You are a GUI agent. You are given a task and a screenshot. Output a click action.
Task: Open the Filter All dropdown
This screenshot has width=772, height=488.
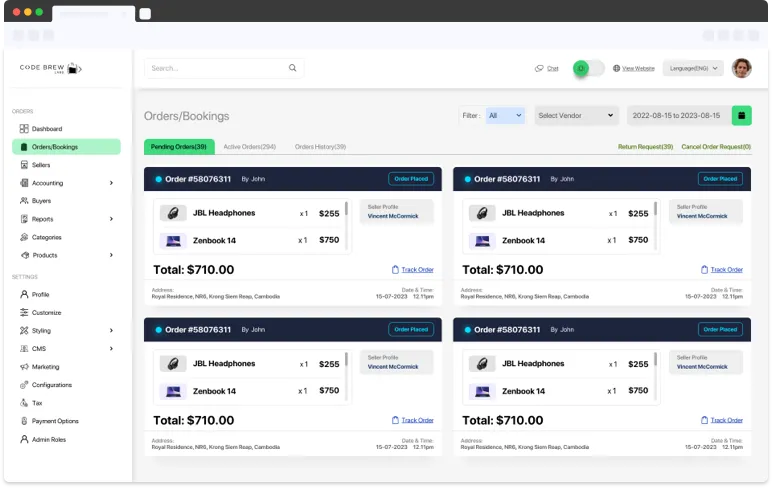[505, 116]
